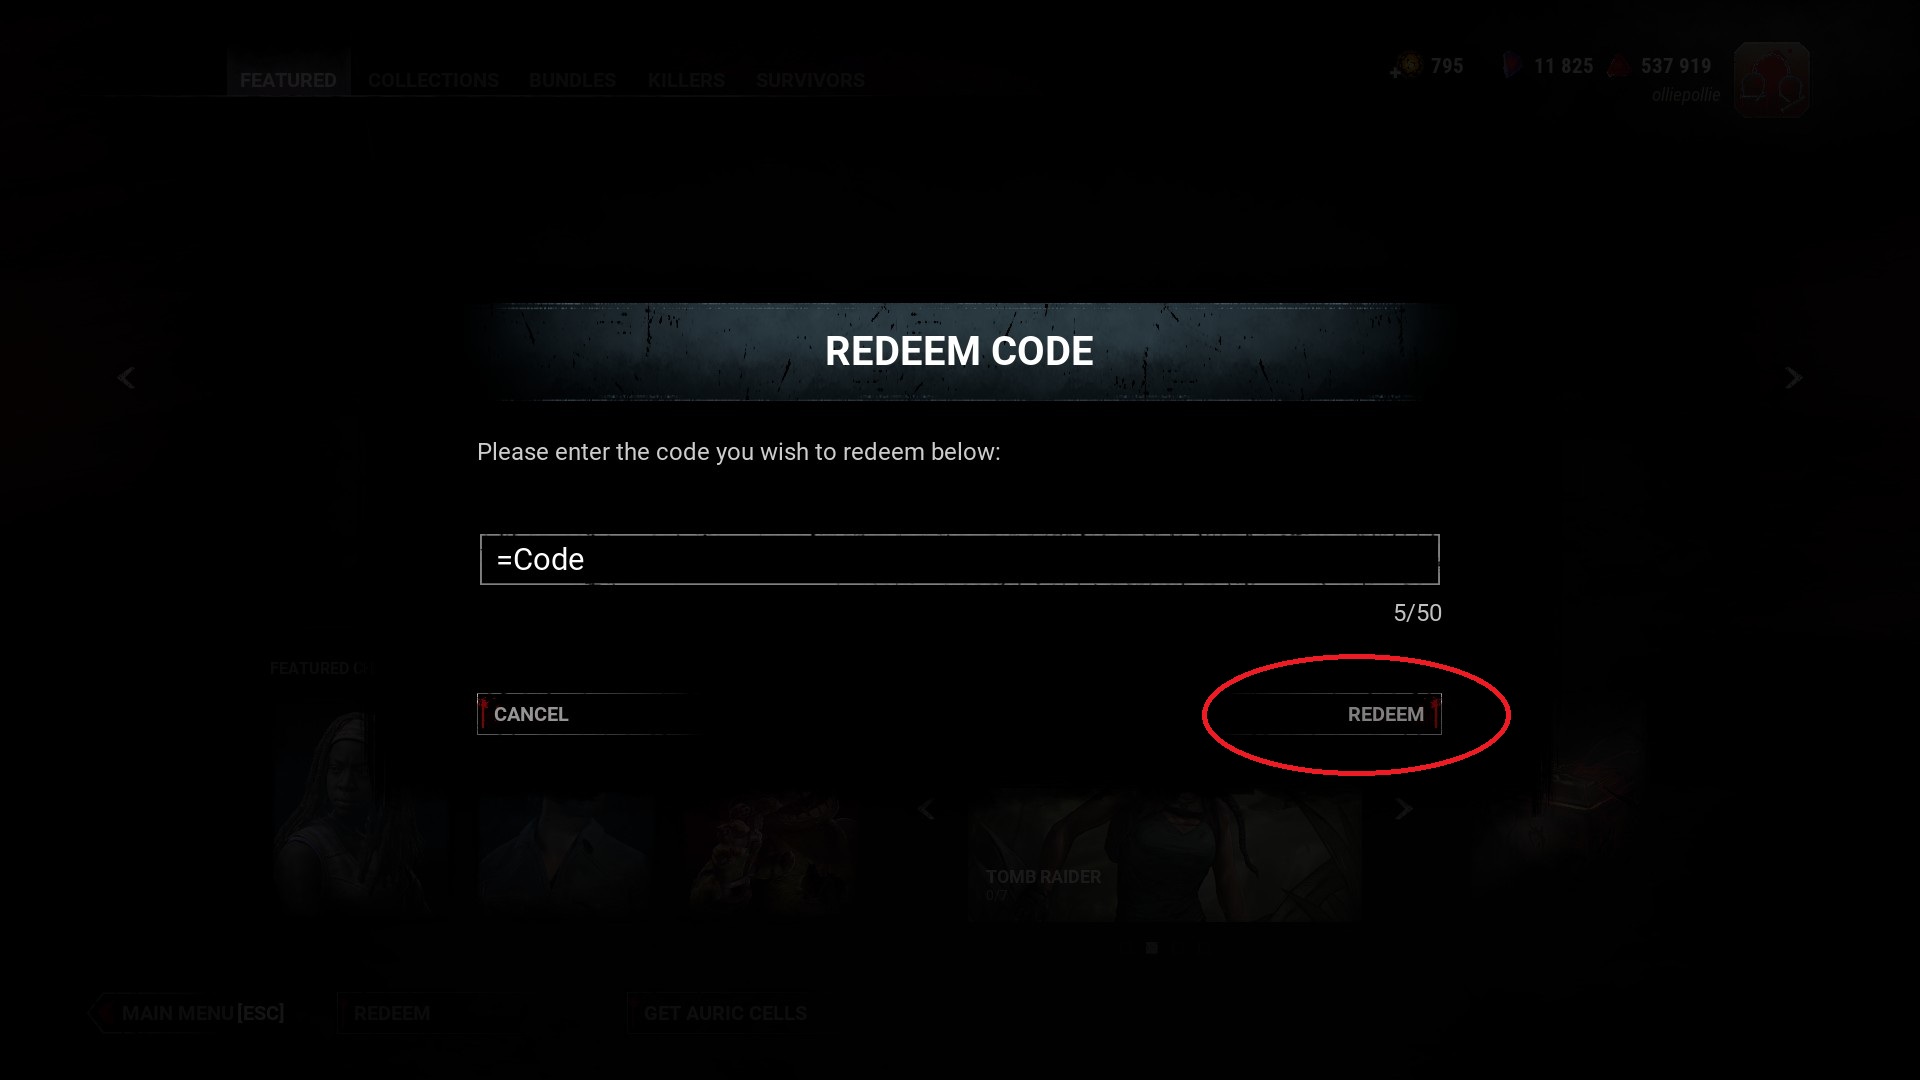The height and width of the screenshot is (1080, 1920).
Task: Go to the Killers tab
Action: coord(686,80)
